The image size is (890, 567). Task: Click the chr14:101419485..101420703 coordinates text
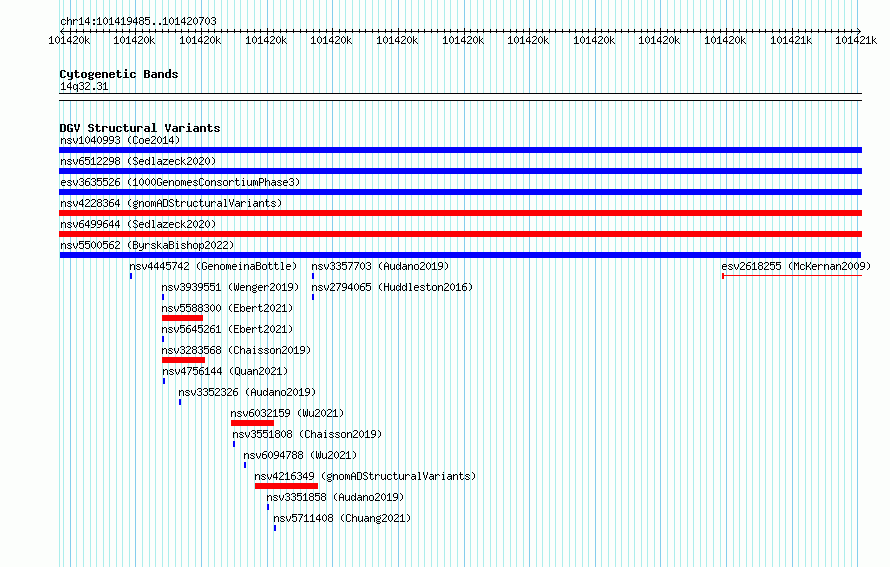click(138, 22)
